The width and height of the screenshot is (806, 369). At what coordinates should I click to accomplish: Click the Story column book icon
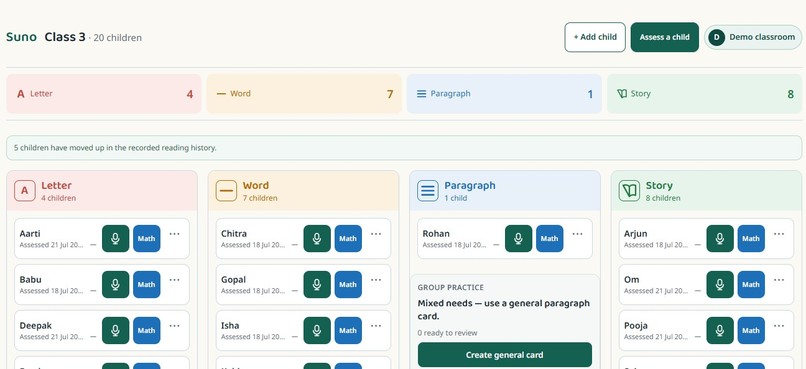pos(629,191)
